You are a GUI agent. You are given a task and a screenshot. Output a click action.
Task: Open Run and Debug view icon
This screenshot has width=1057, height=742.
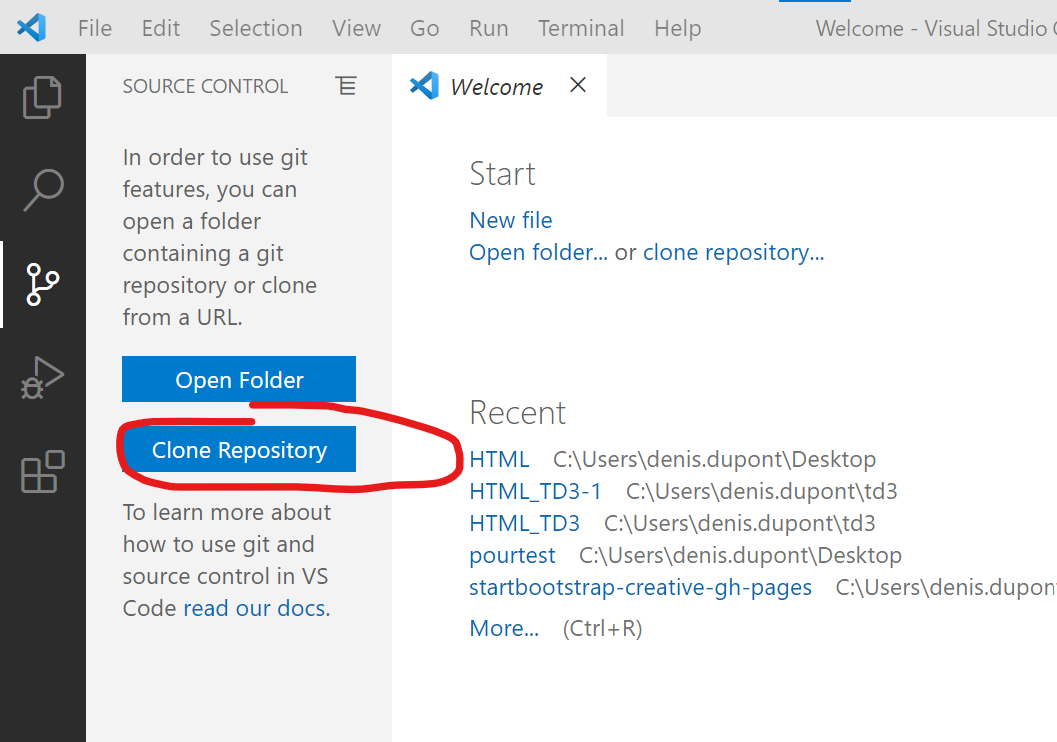tap(42, 378)
